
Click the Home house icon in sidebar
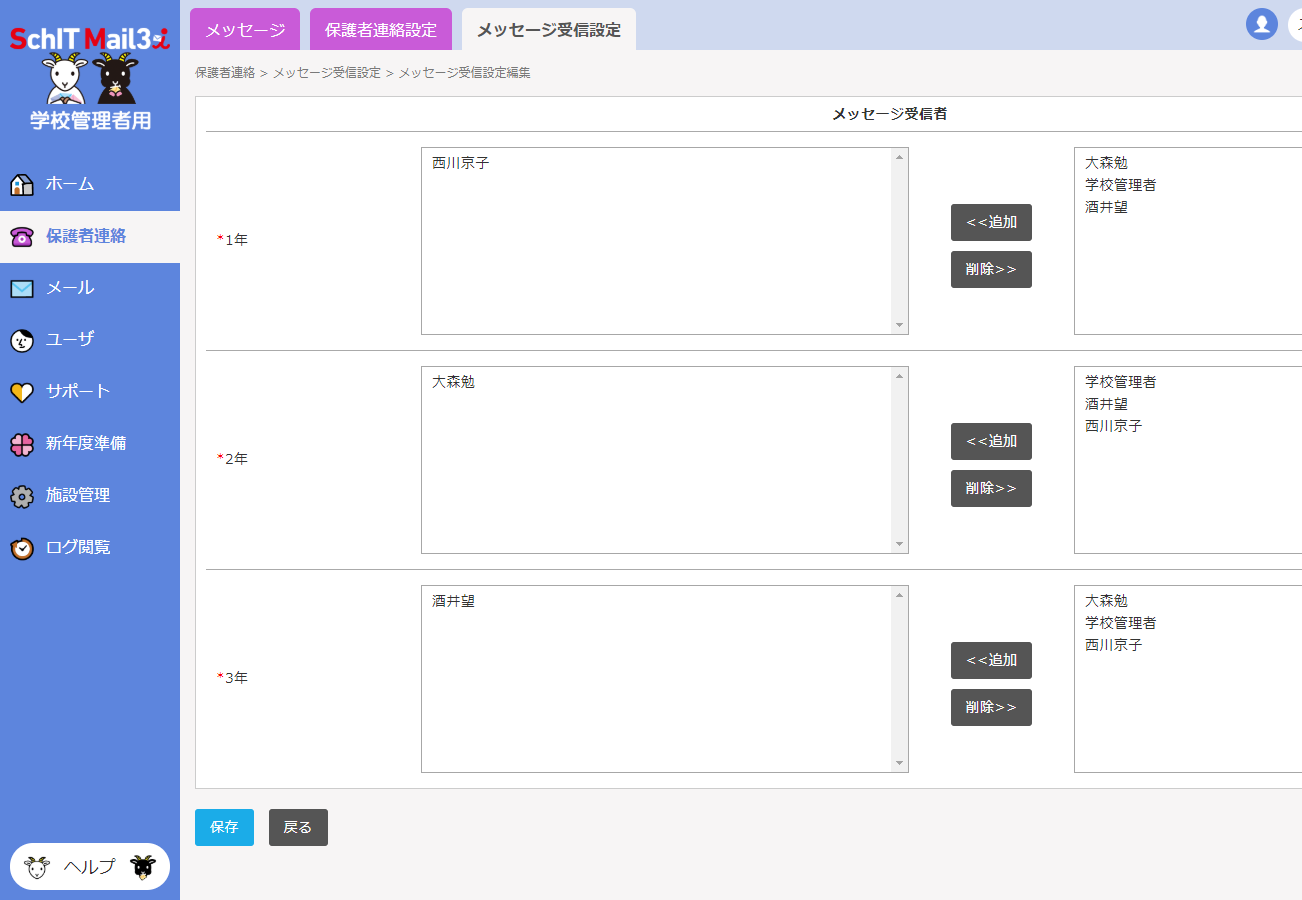(x=22, y=185)
